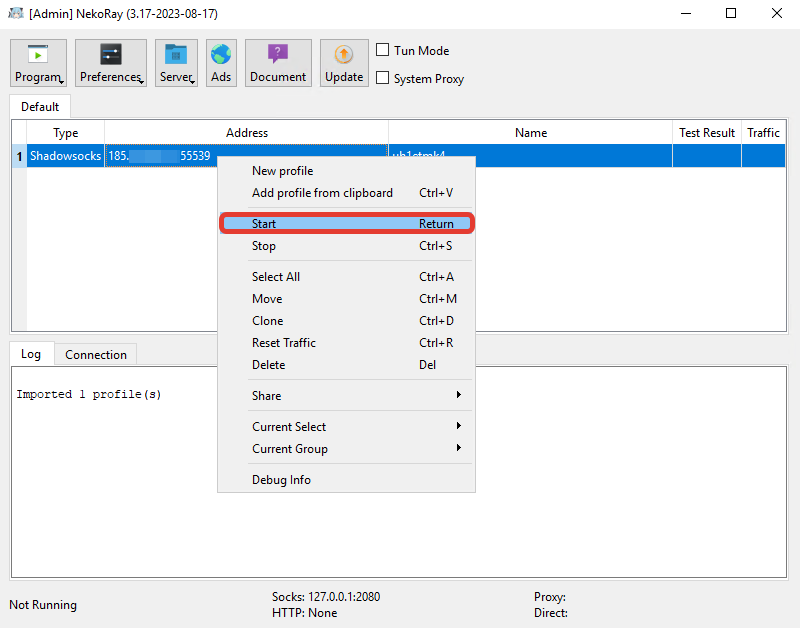Screen dimensions: 800x628
Task: Click the Shadowsocks type cell
Action: click(65, 156)
